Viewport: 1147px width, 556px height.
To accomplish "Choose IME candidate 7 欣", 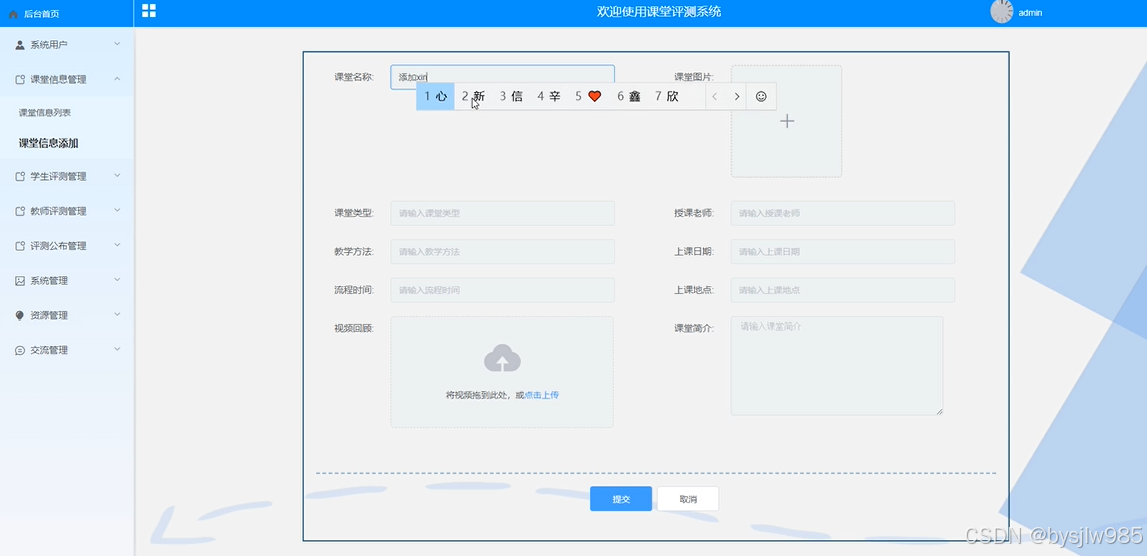I will (666, 96).
